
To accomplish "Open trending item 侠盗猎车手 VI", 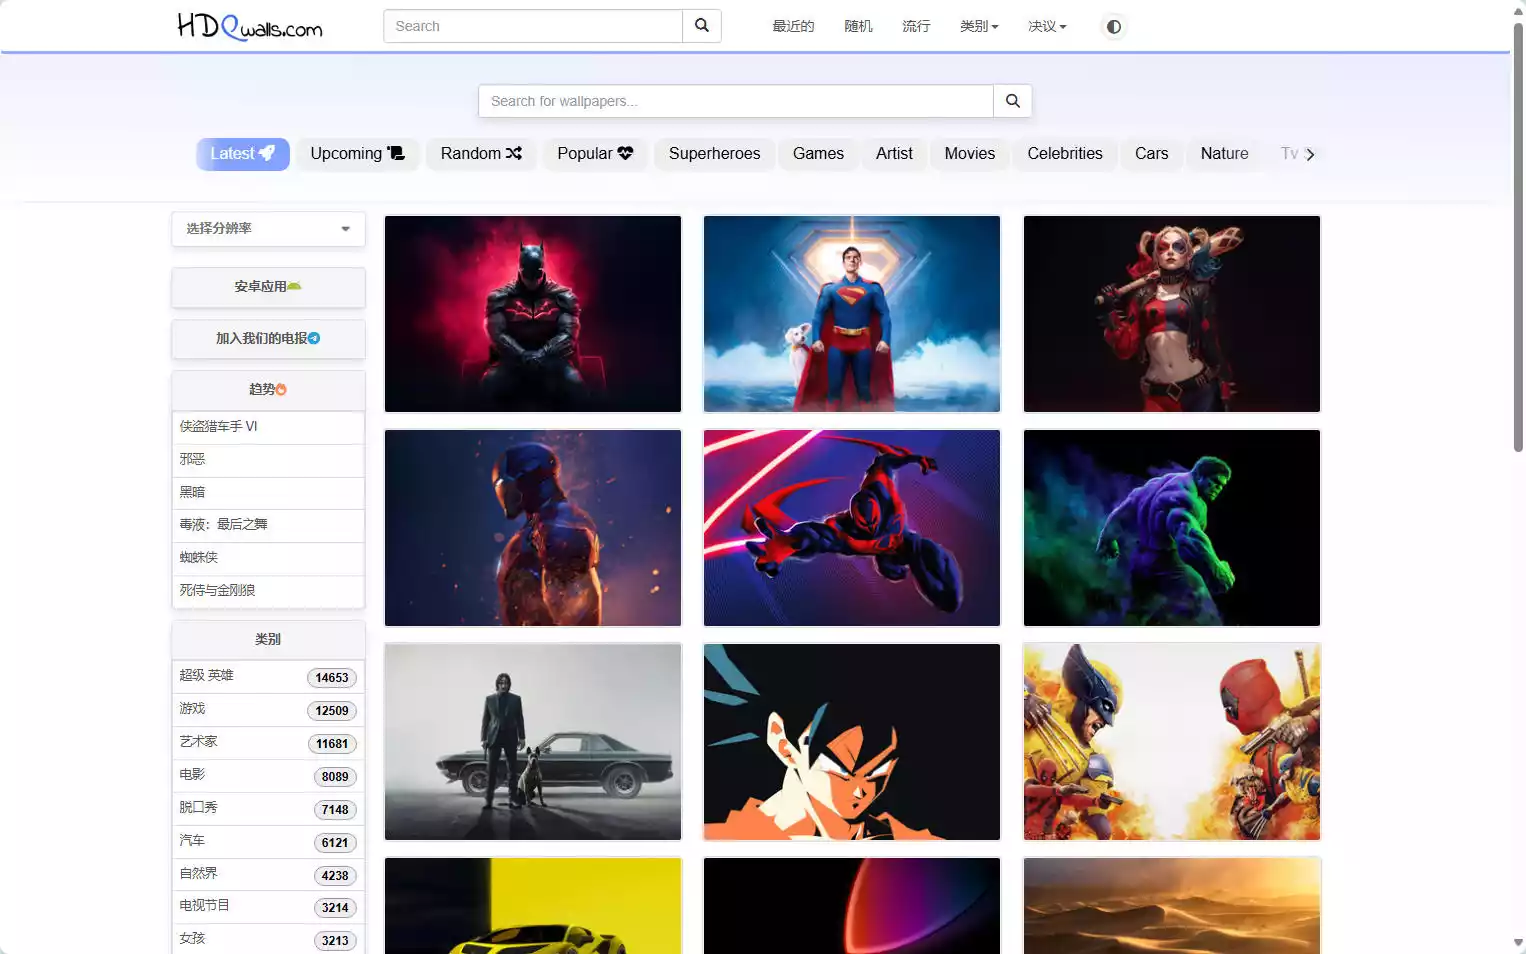I will pos(268,427).
